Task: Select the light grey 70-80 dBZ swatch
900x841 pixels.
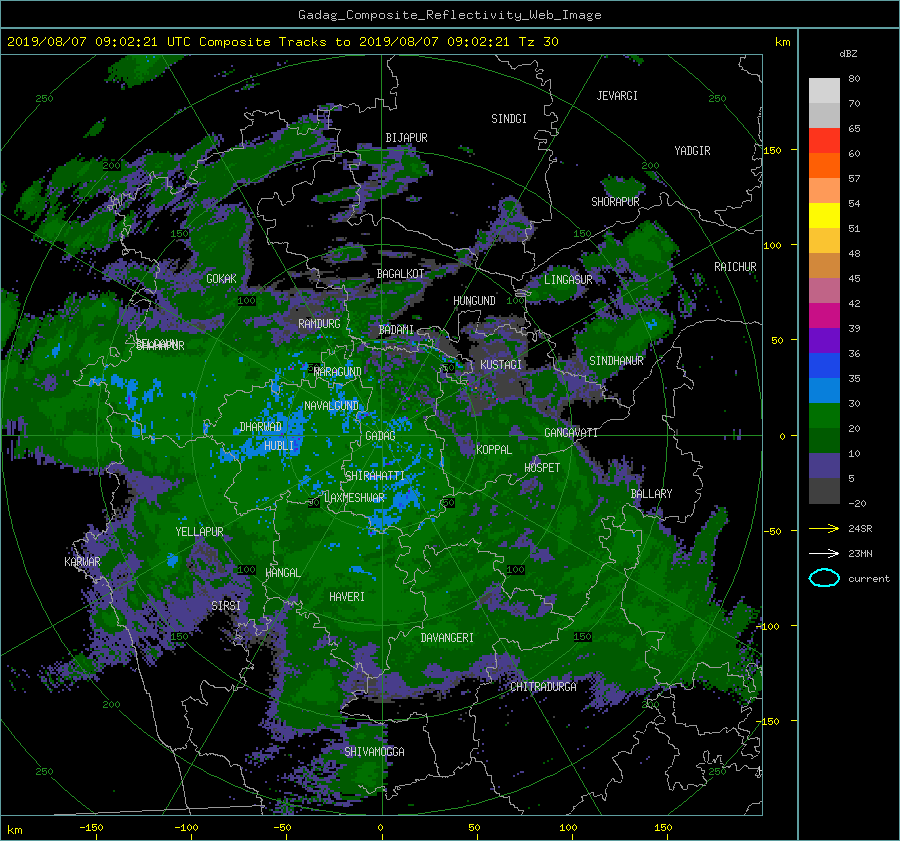Action: point(824,90)
